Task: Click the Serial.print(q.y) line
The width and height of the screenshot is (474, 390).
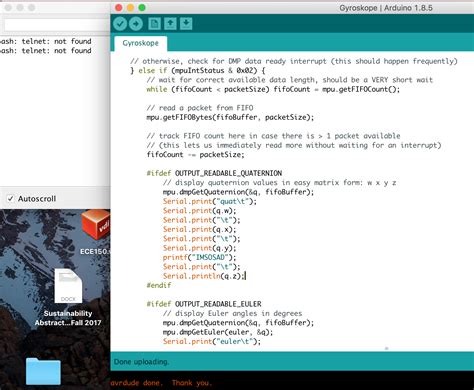Action: (199, 248)
